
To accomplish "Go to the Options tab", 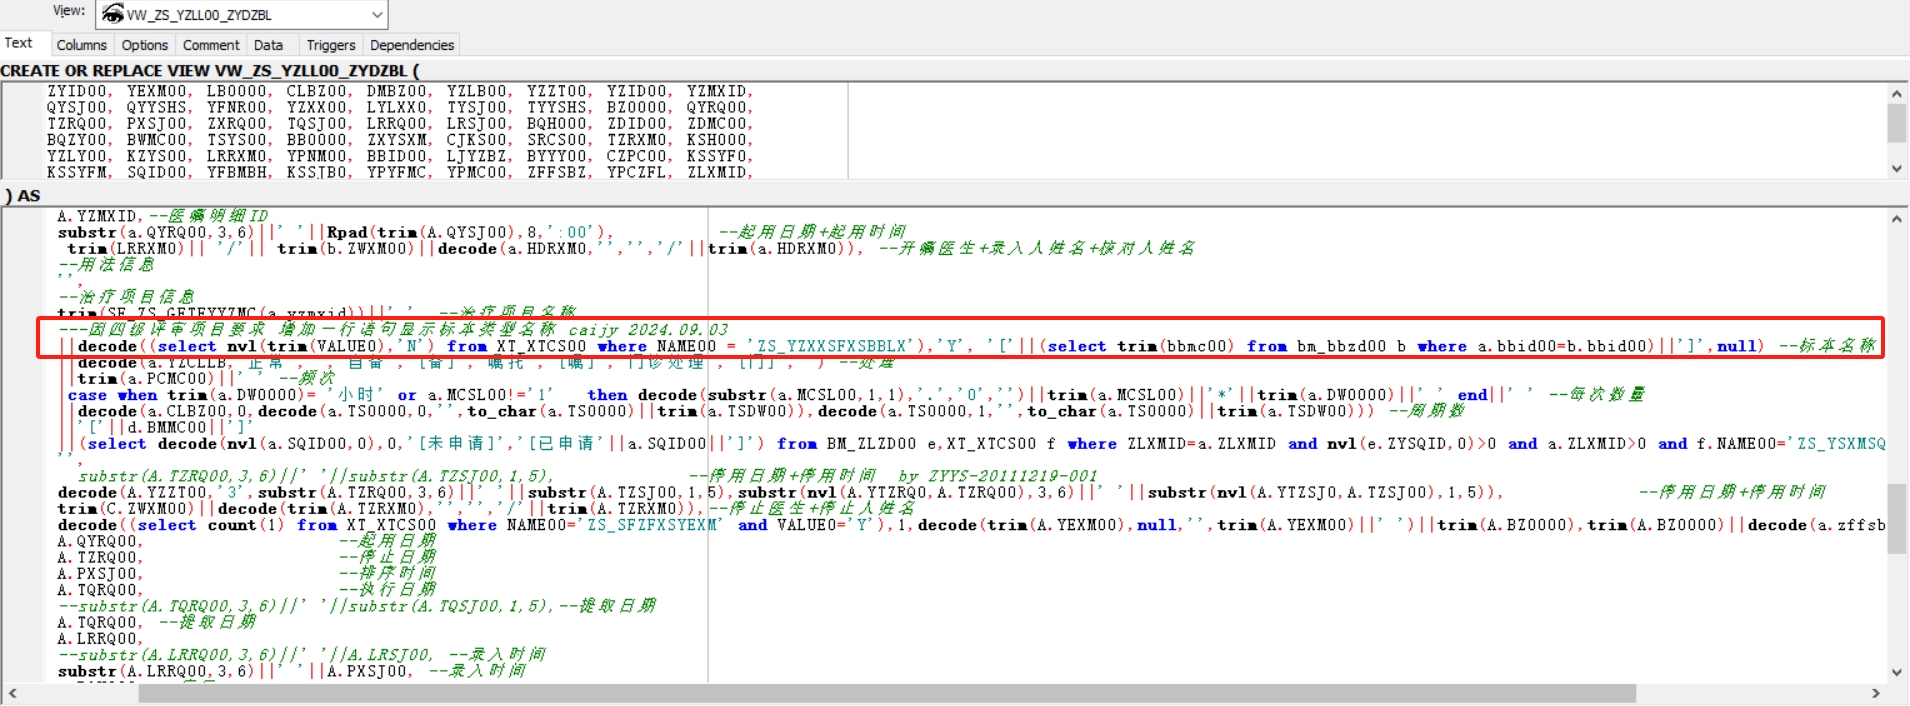I will point(145,45).
